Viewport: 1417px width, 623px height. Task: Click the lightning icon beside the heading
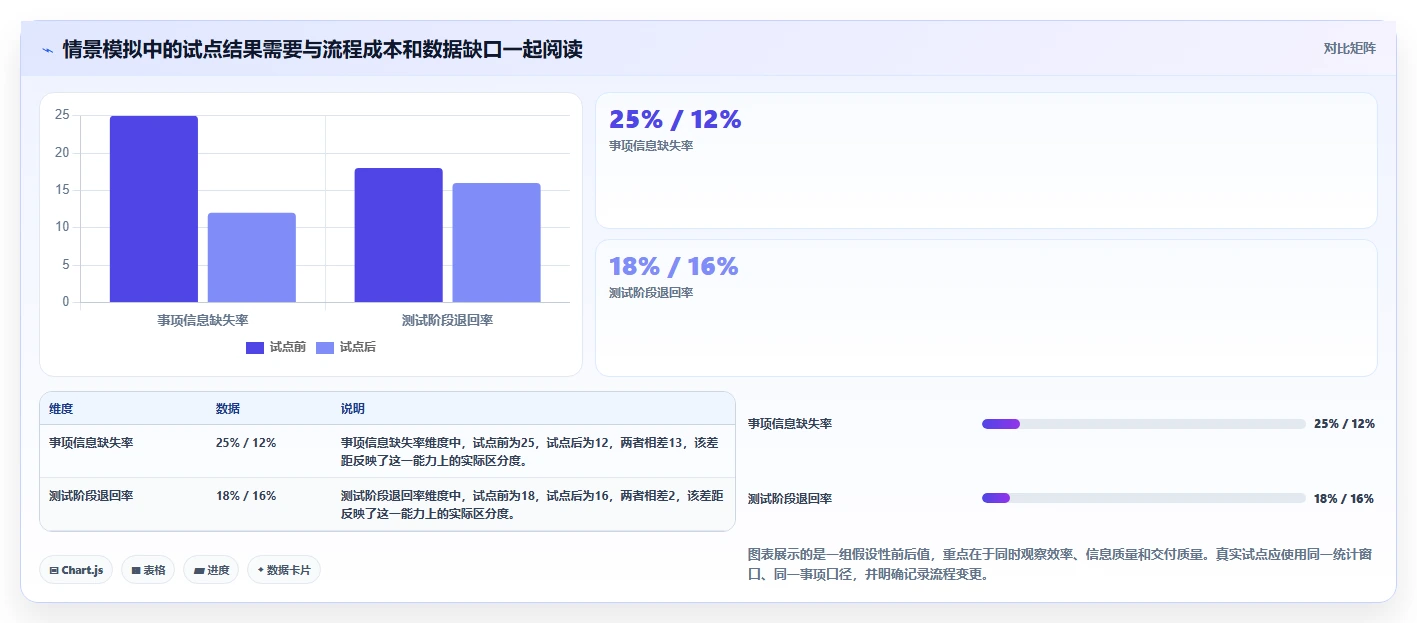[x=47, y=49]
